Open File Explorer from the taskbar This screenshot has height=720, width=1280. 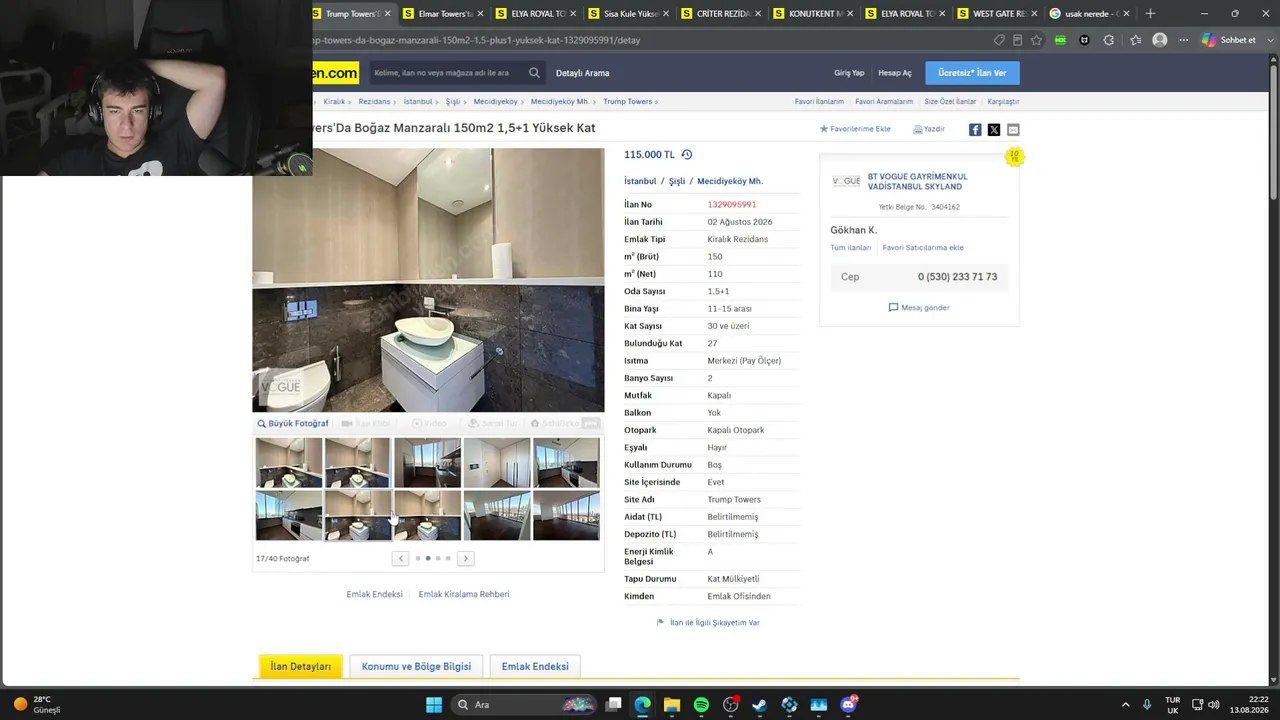(x=672, y=705)
